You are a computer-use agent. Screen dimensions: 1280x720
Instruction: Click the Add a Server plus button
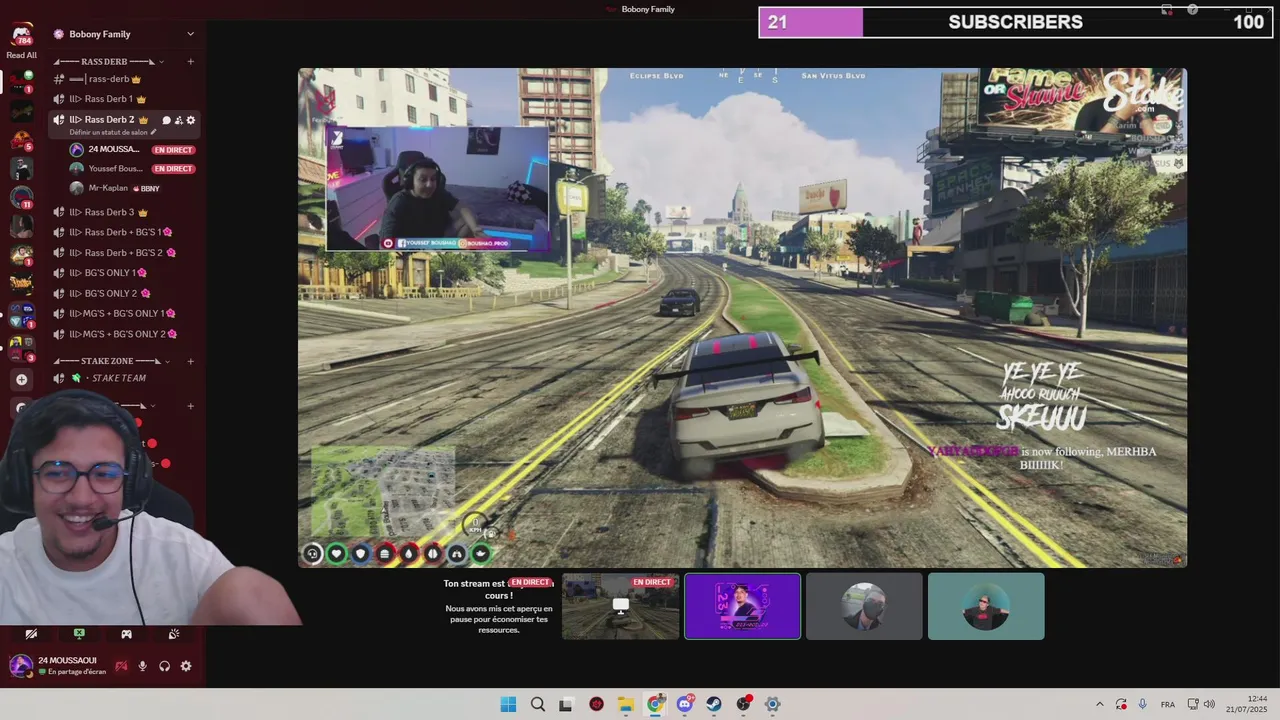pos(21,380)
